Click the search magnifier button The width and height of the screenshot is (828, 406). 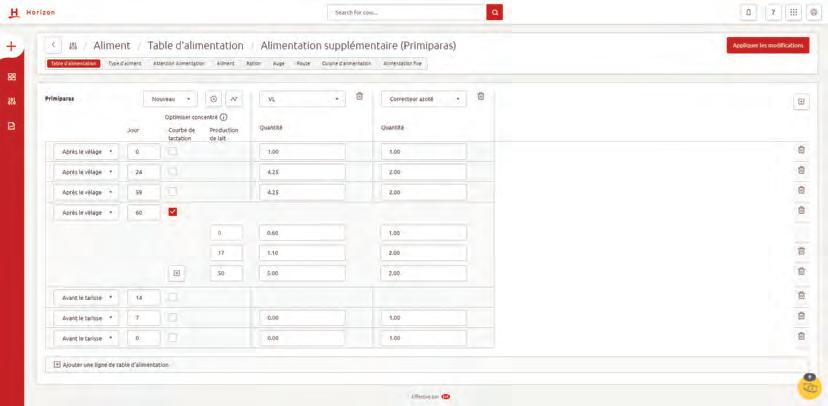[x=494, y=12]
